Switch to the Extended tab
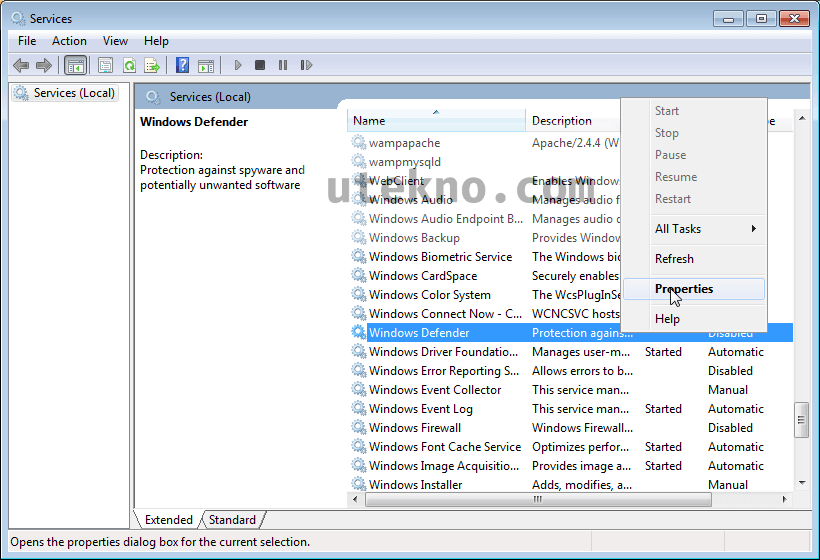This screenshot has height=560, width=820. (x=168, y=520)
